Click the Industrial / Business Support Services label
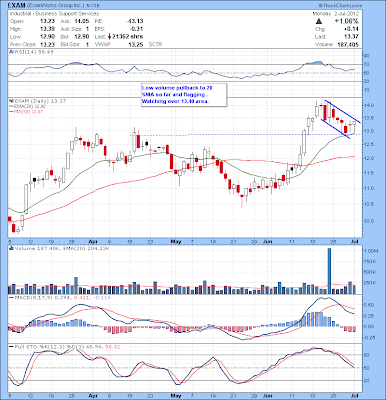The width and height of the screenshot is (386, 400). click(x=54, y=14)
